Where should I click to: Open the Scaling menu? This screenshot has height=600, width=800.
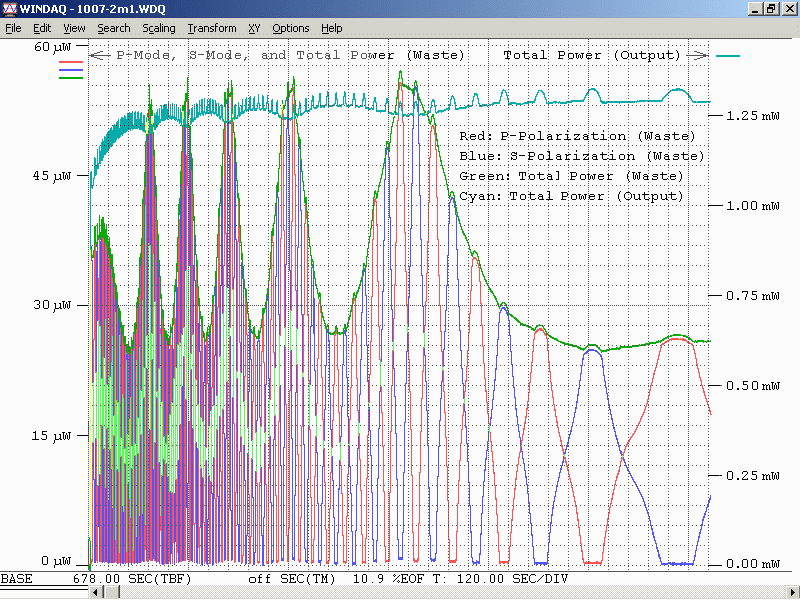(x=158, y=28)
